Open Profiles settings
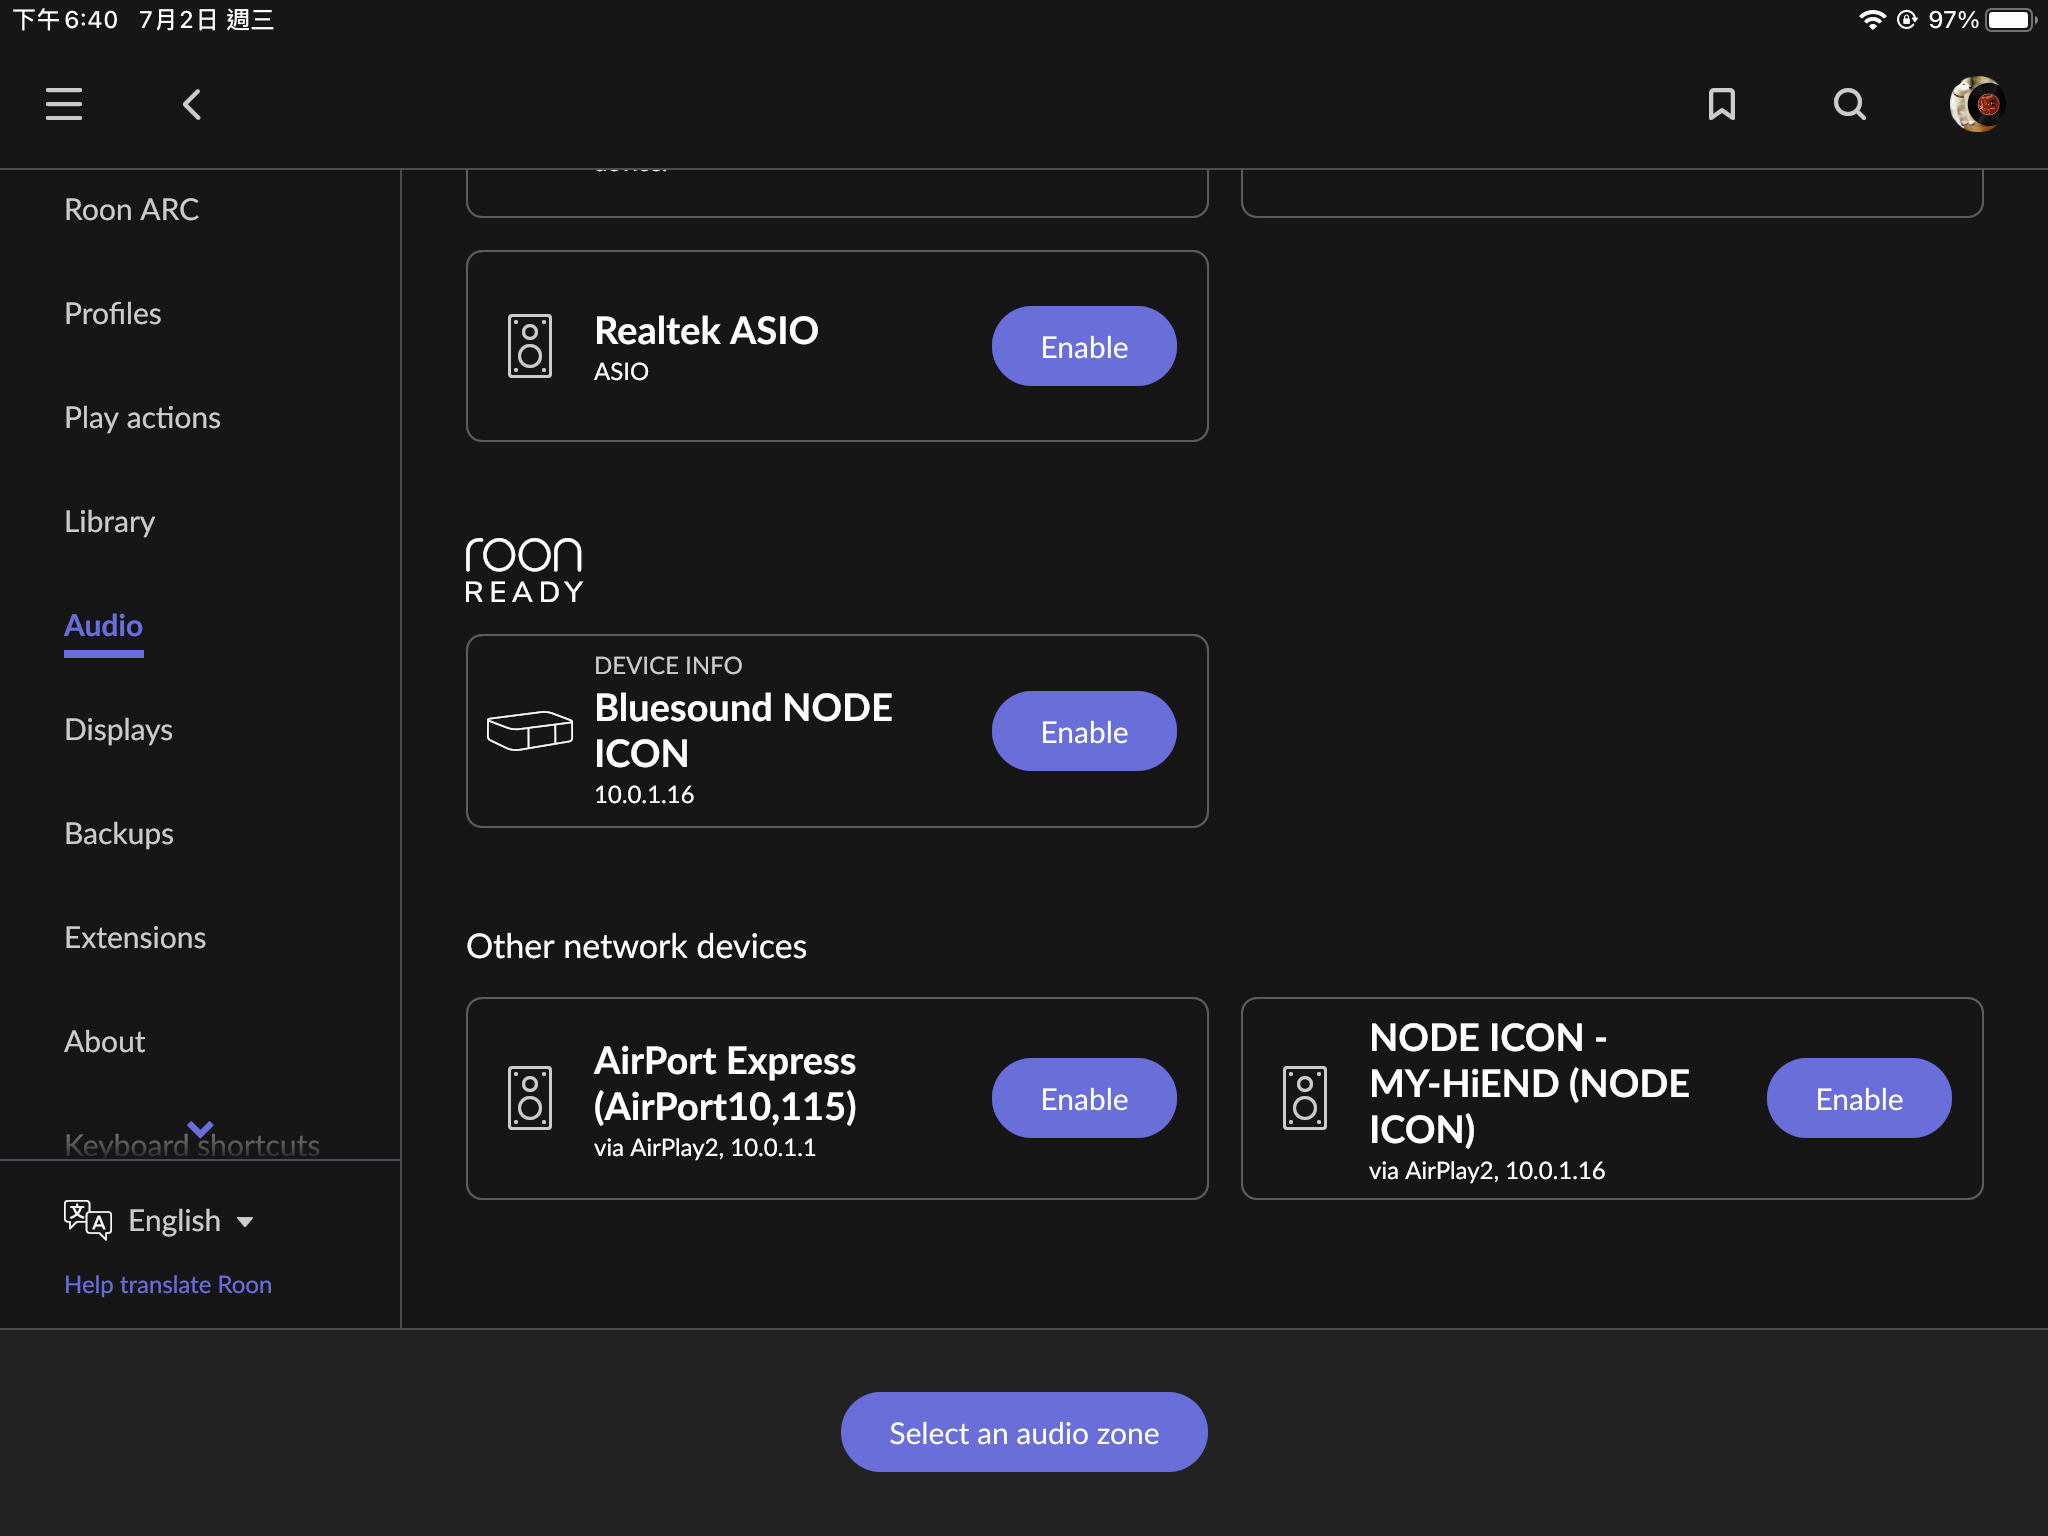 click(112, 313)
